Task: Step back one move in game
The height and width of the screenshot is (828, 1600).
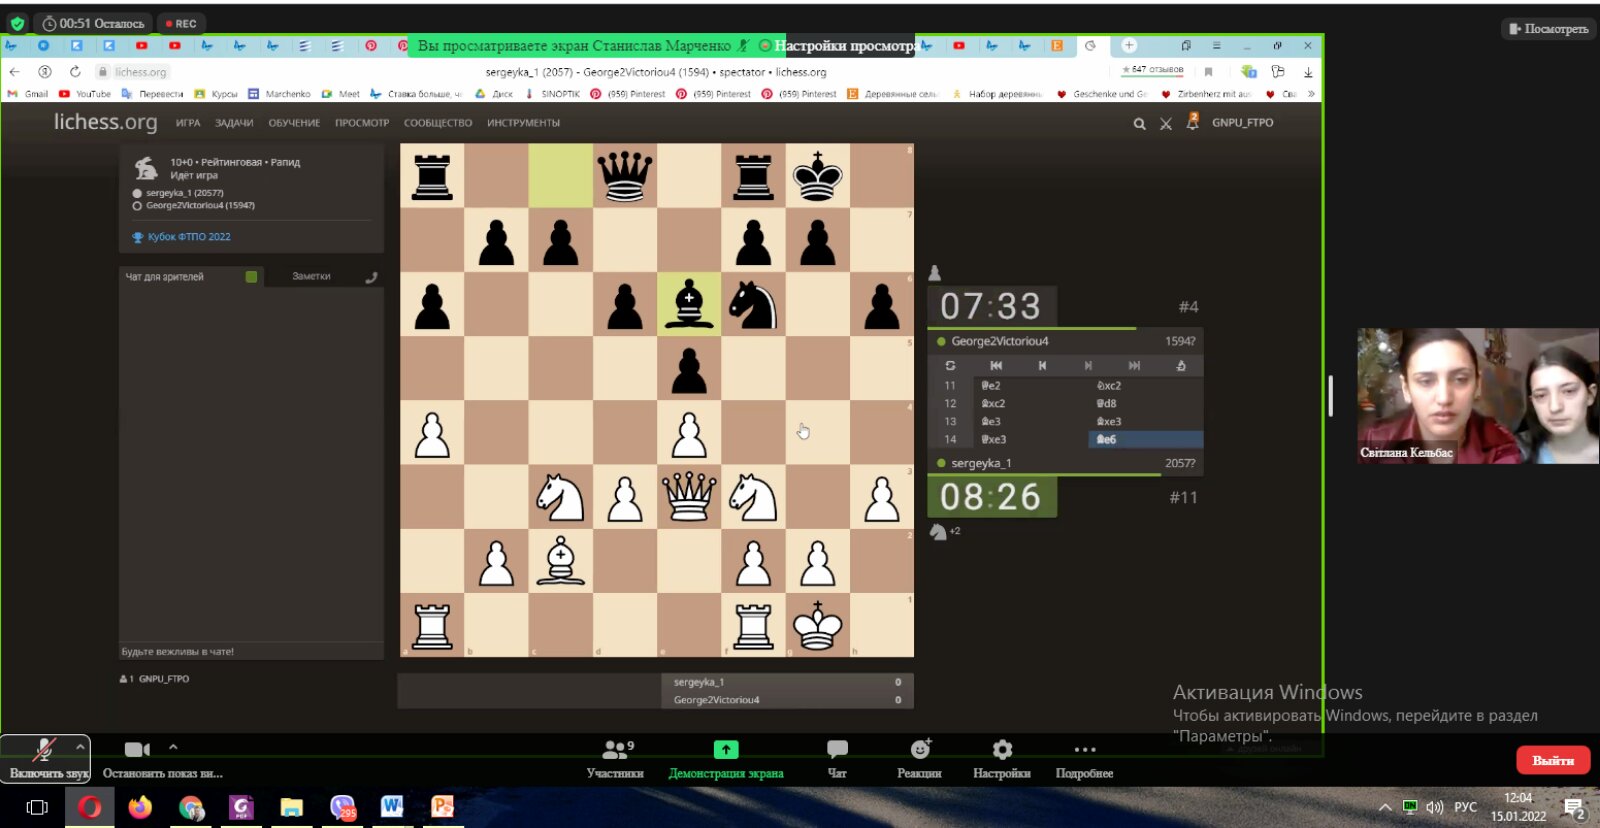Action: click(1042, 366)
